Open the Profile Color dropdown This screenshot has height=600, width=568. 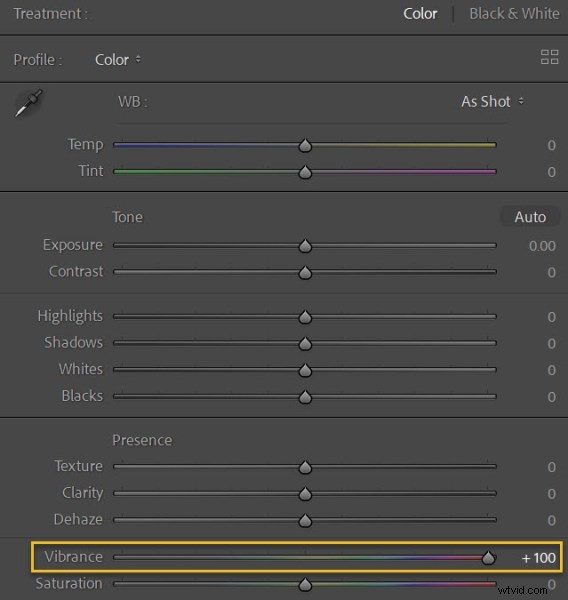point(118,60)
